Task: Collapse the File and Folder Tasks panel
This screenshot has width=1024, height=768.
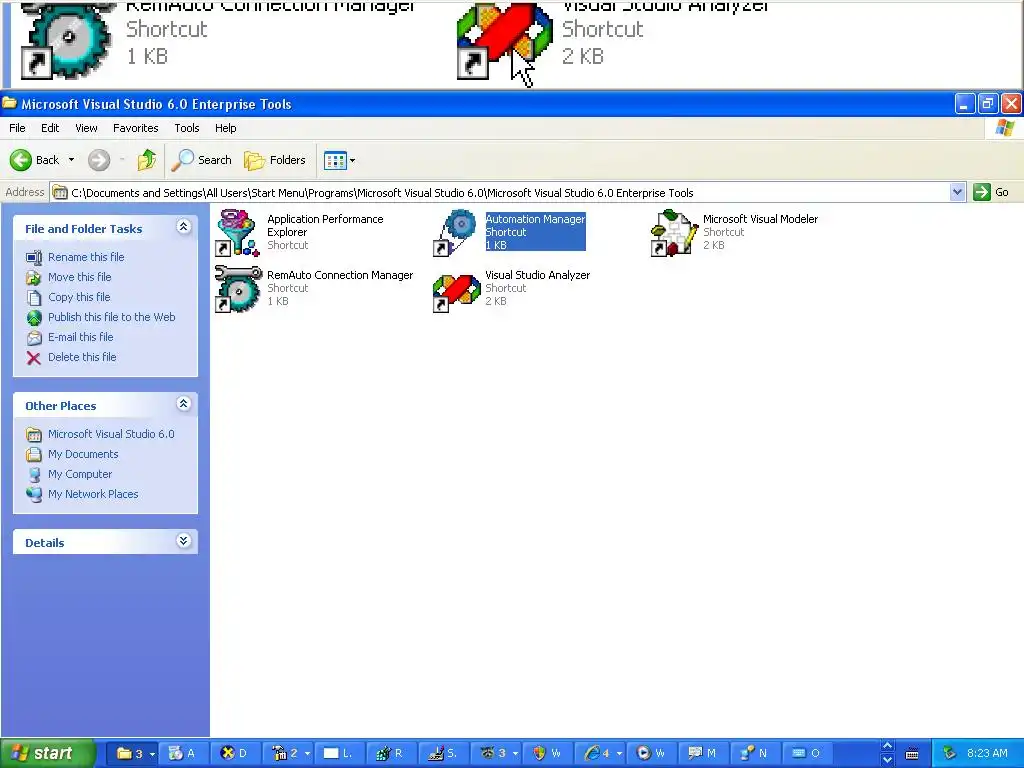Action: click(184, 227)
